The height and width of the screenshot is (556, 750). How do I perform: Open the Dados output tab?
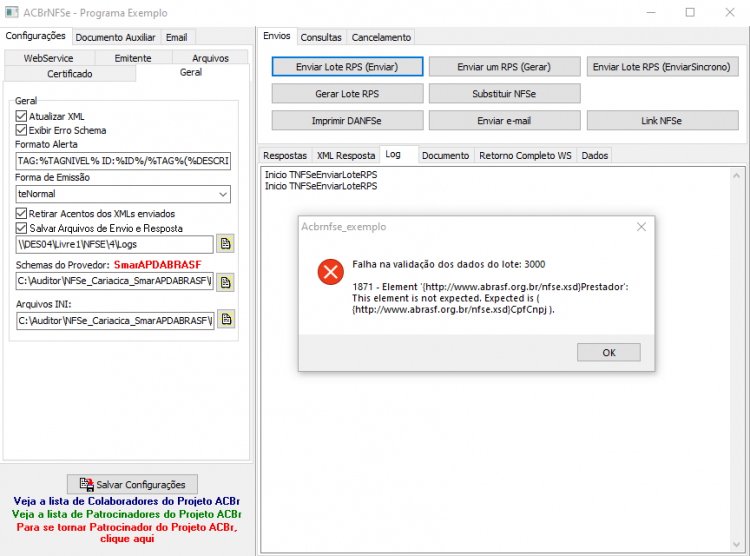(x=595, y=156)
